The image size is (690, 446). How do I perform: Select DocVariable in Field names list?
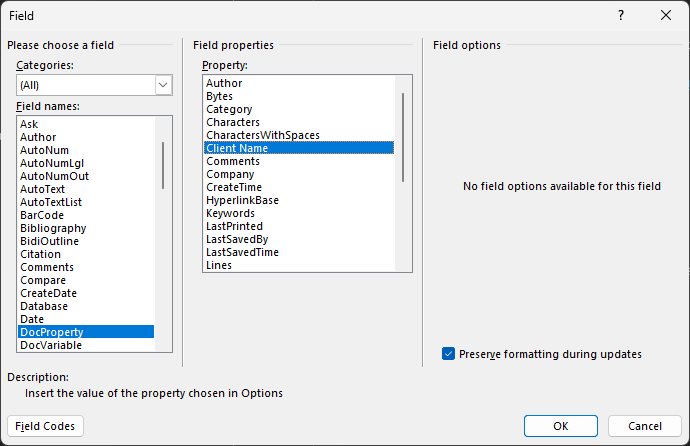point(86,345)
